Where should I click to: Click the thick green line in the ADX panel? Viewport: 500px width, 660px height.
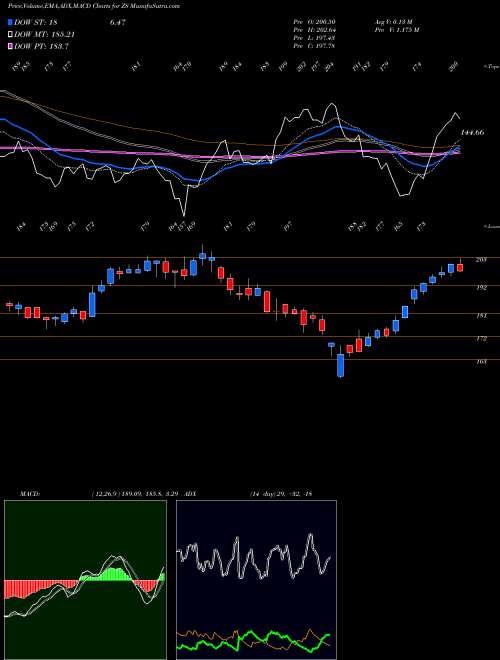pyautogui.click(x=253, y=642)
